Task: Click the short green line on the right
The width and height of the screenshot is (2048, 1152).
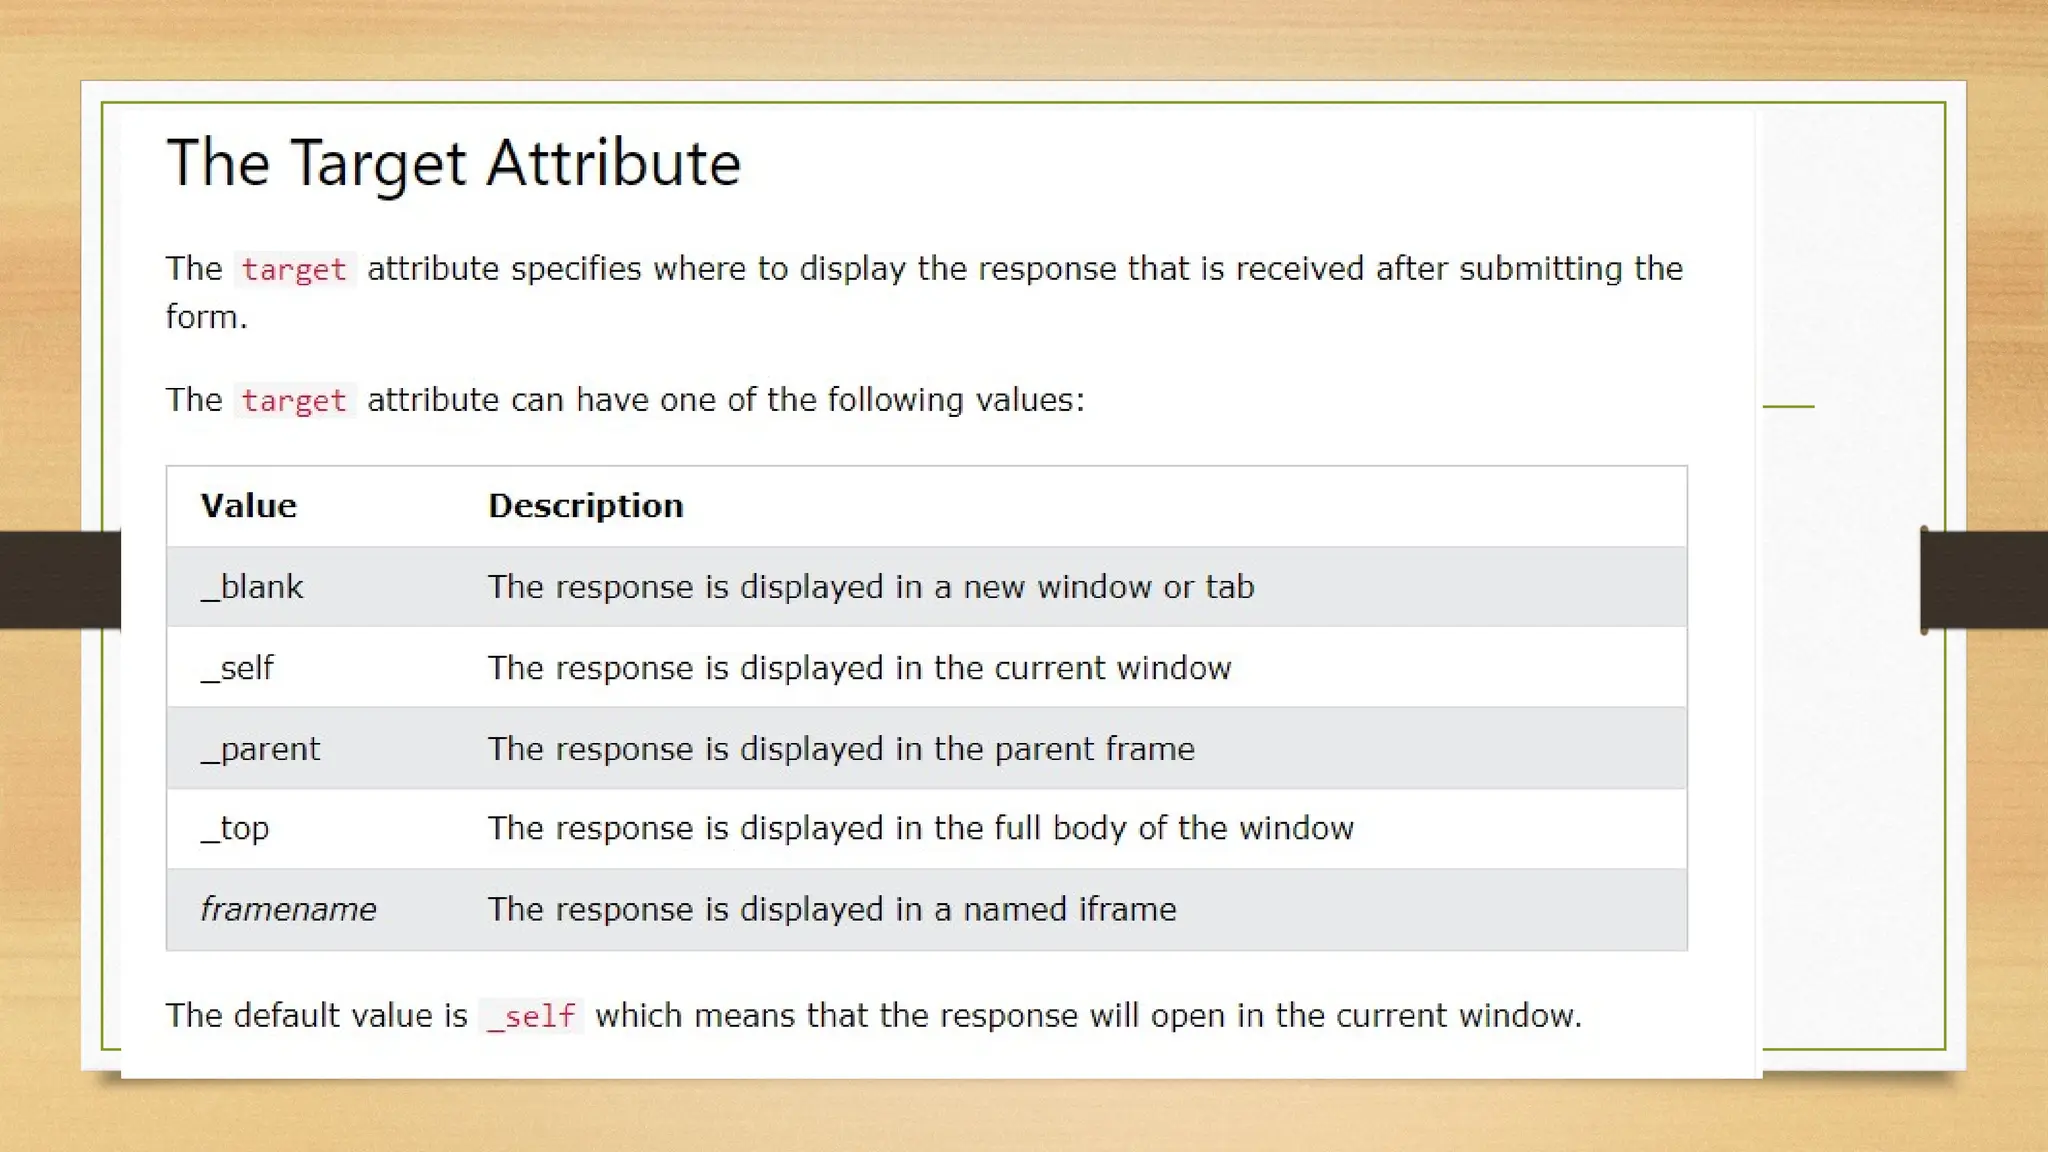Action: pos(1788,406)
